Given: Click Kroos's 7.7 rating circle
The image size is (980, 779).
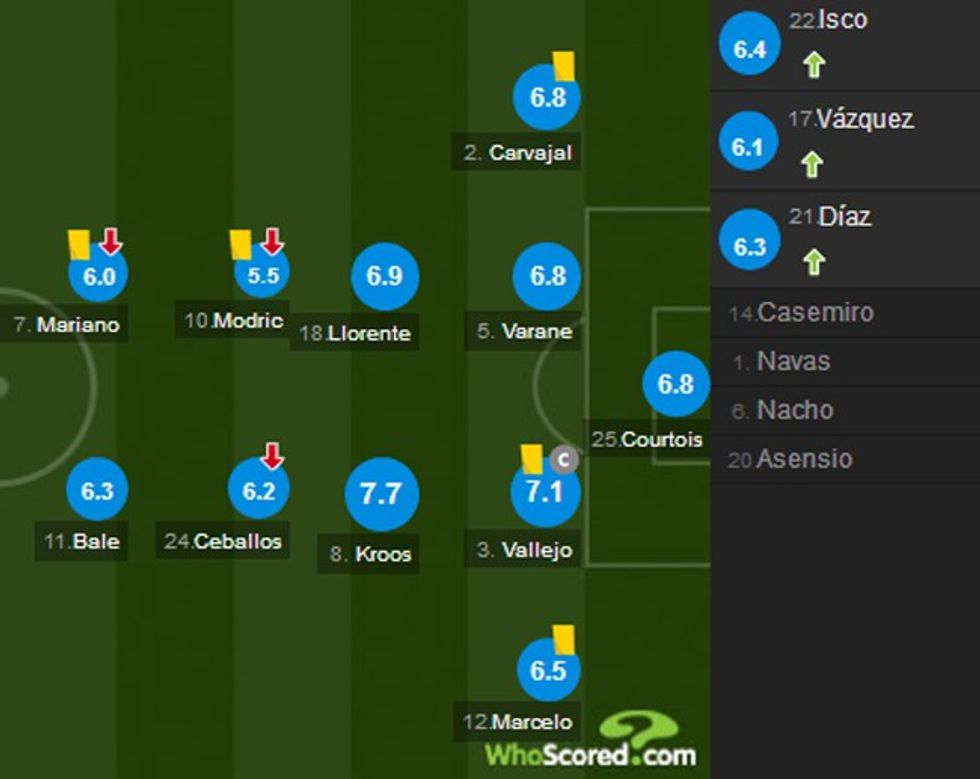Looking at the screenshot, I should [x=381, y=494].
